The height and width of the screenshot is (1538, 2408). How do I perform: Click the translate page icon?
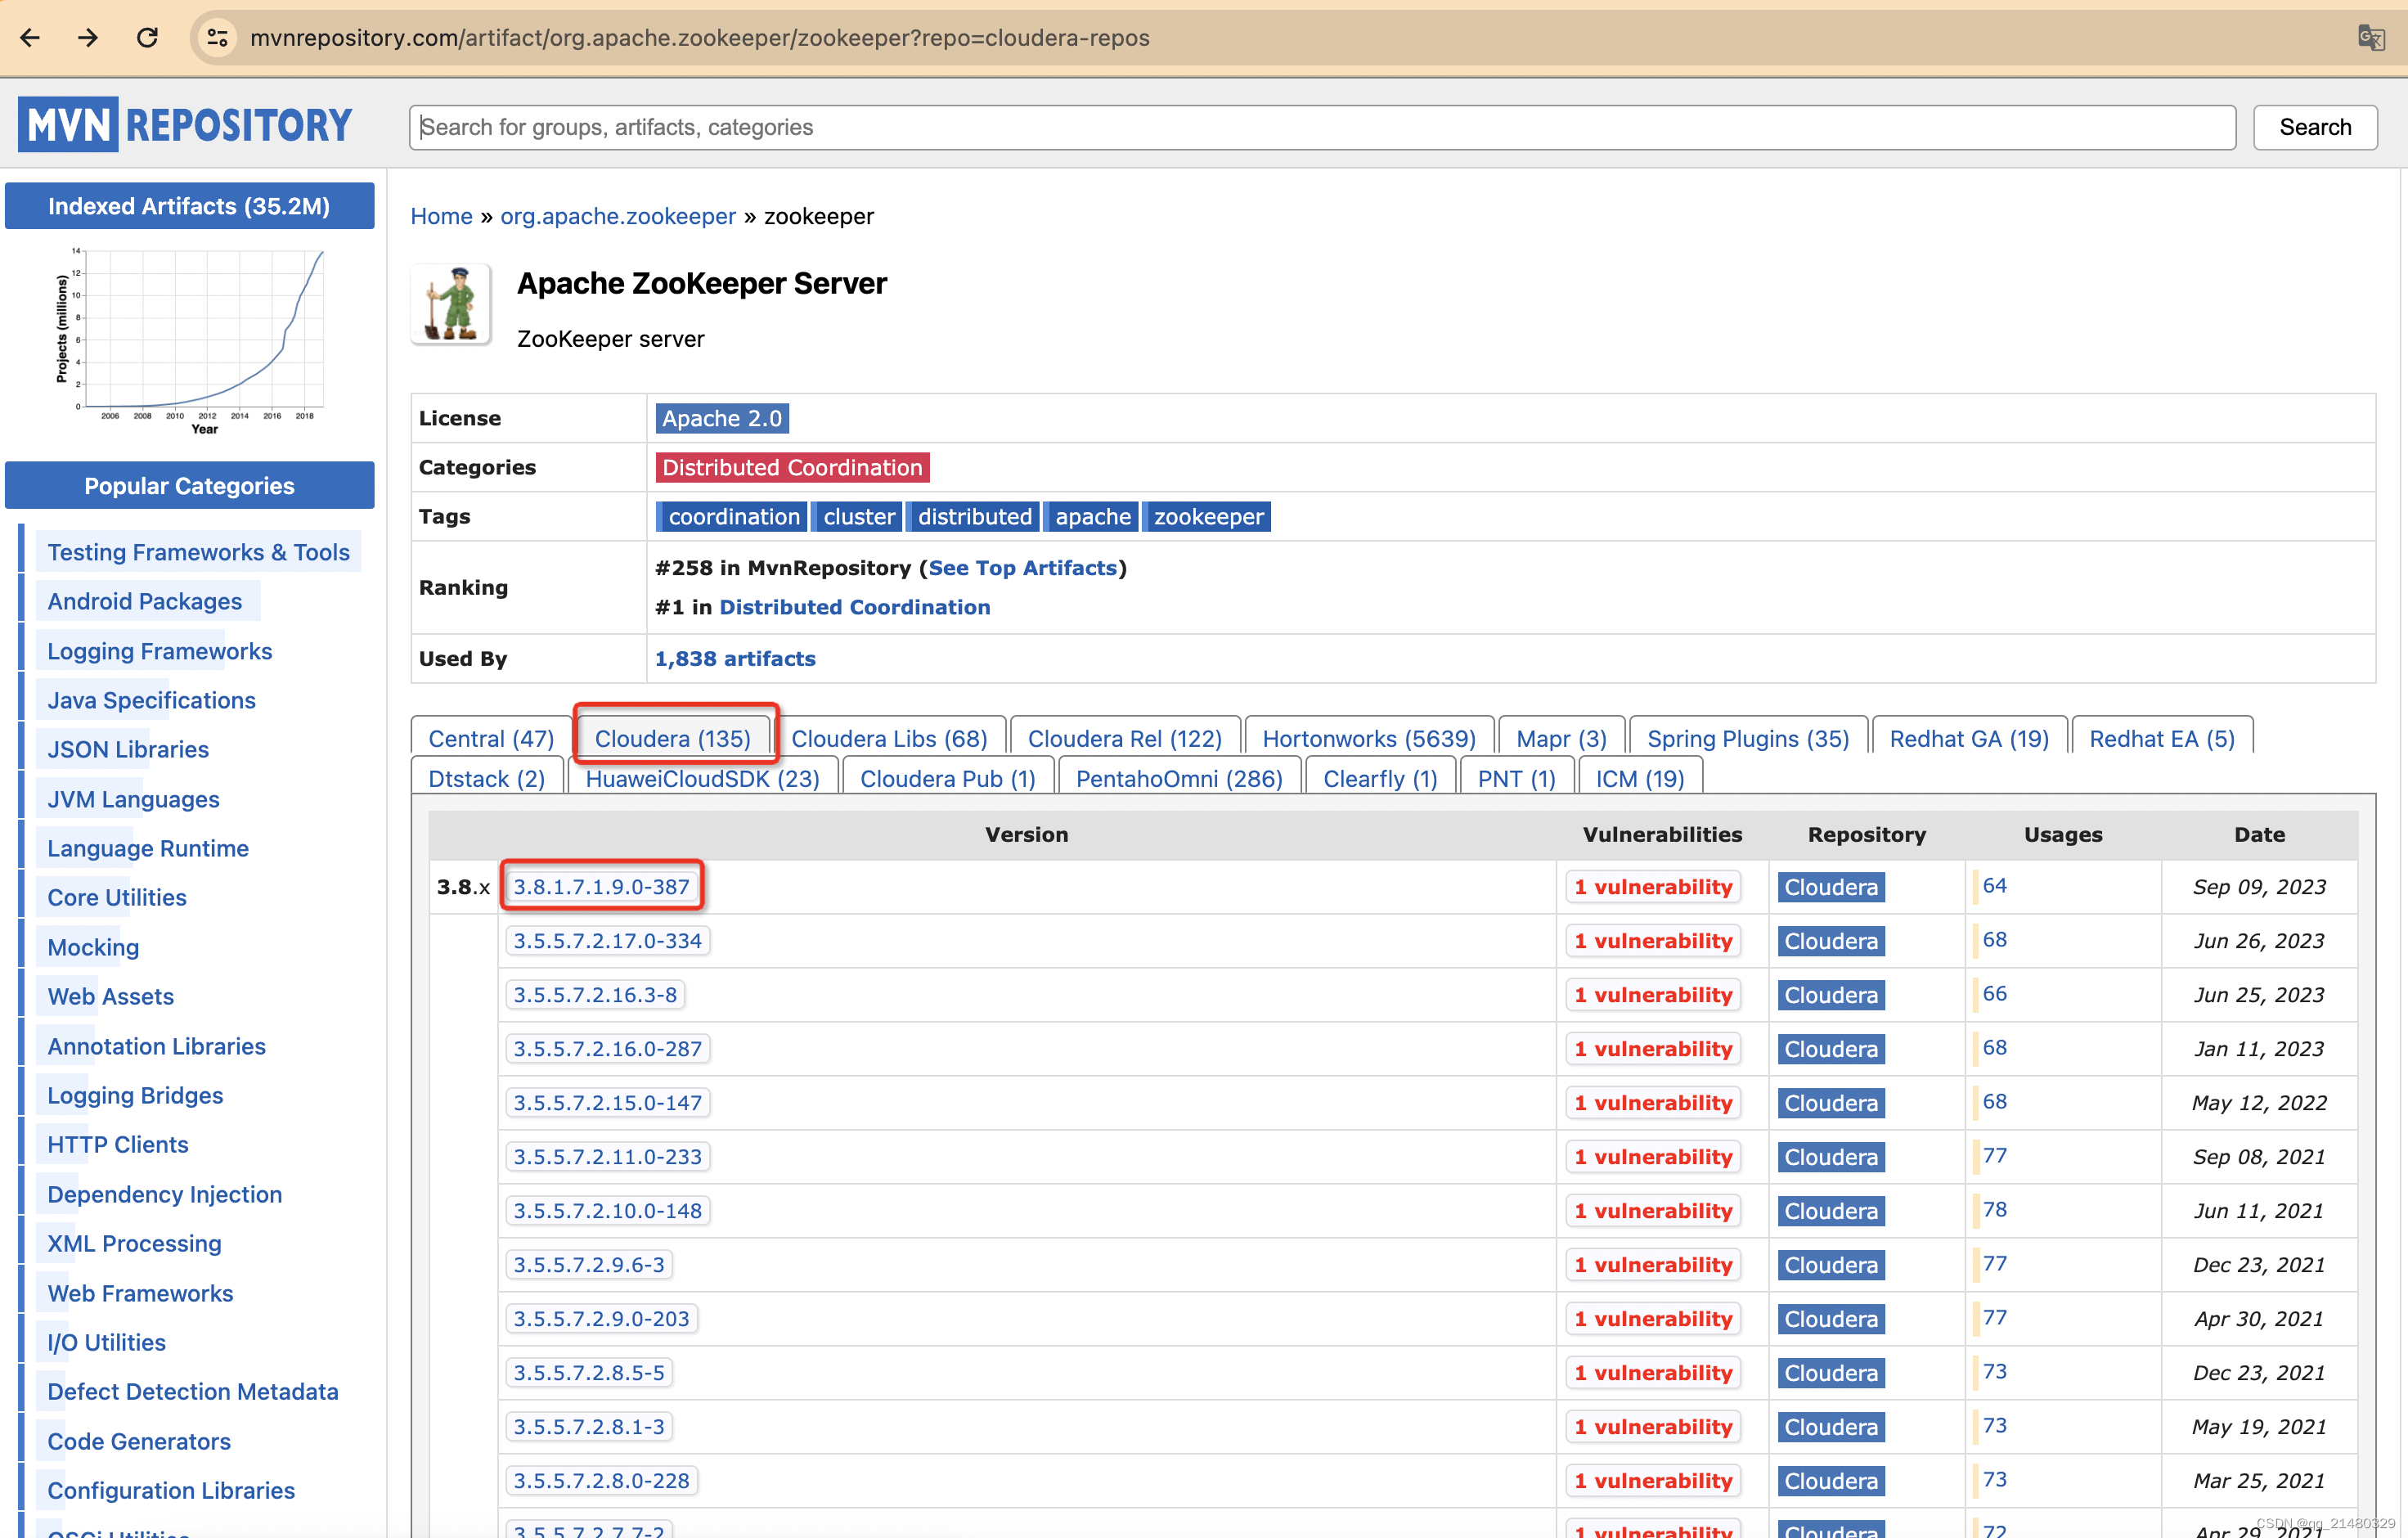point(2370,38)
